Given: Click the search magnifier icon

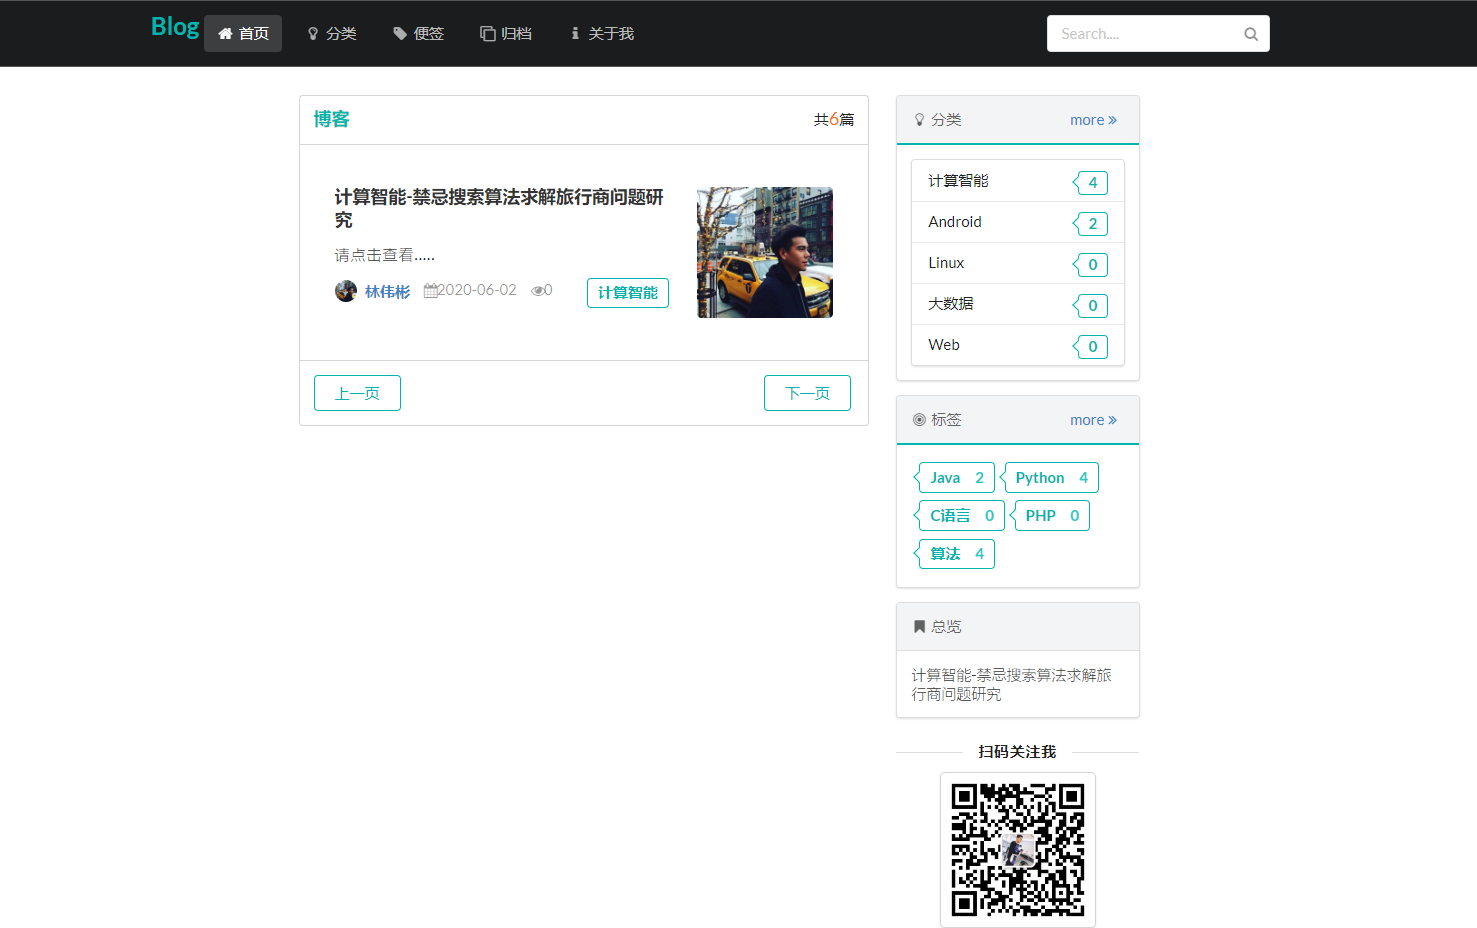Looking at the screenshot, I should [x=1251, y=34].
